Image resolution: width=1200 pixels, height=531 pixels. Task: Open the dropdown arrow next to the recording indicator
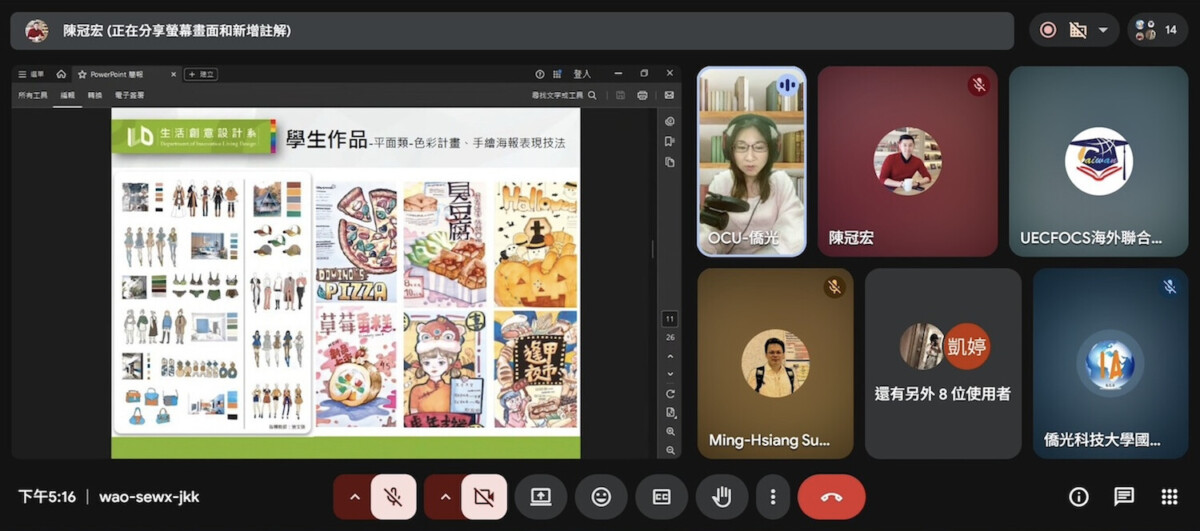(x=1103, y=30)
